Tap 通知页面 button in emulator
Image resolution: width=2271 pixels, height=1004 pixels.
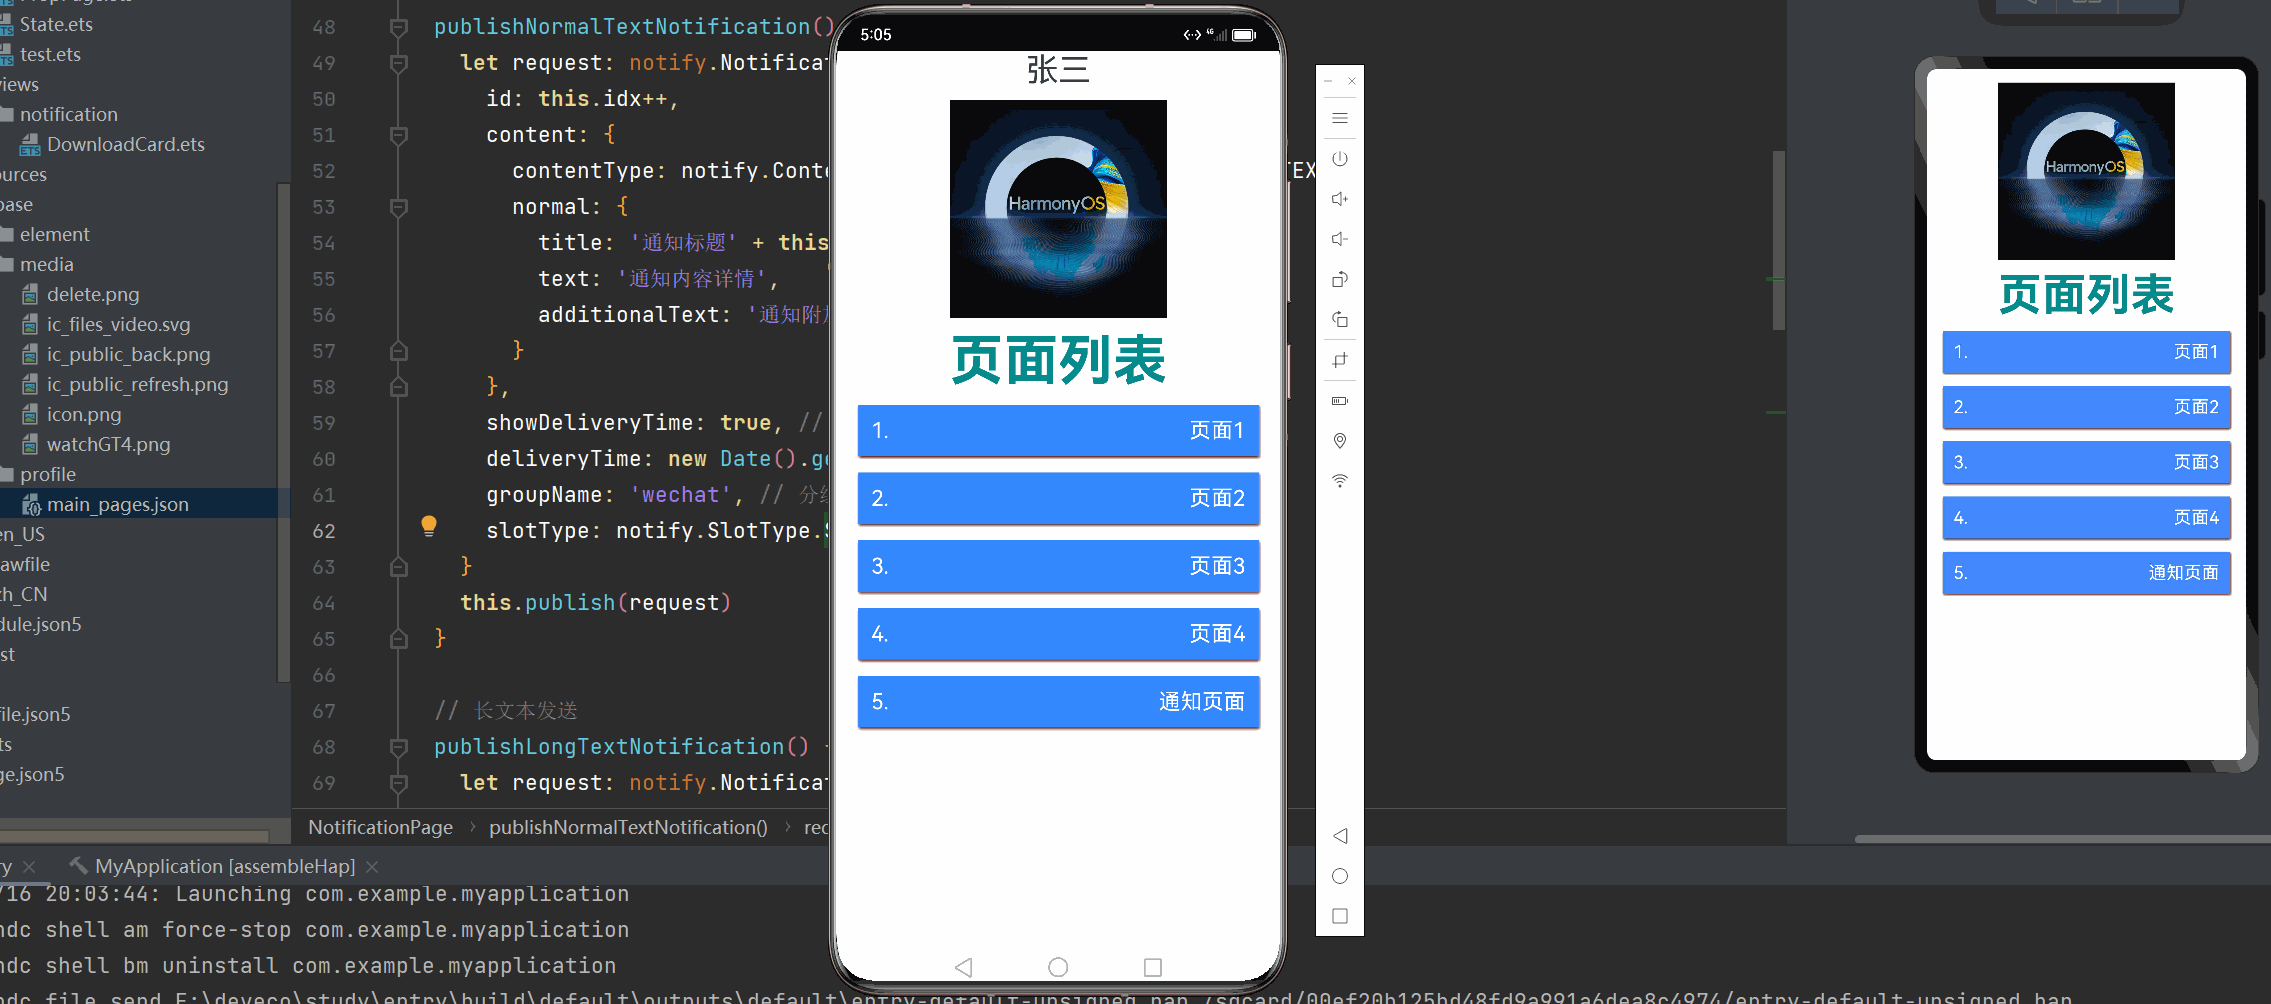pyautogui.click(x=1058, y=702)
